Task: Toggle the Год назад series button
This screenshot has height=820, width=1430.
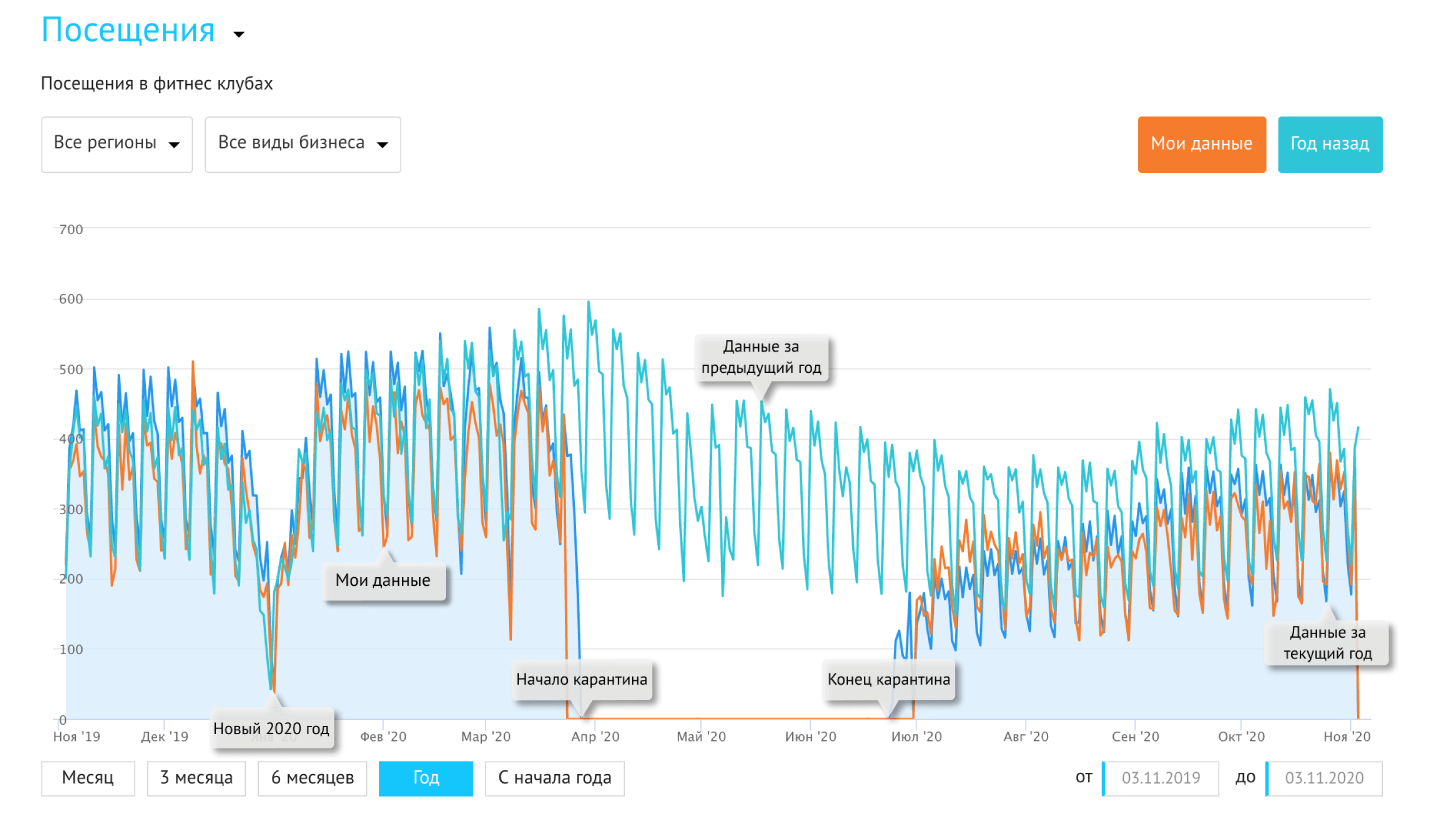Action: pyautogui.click(x=1330, y=145)
